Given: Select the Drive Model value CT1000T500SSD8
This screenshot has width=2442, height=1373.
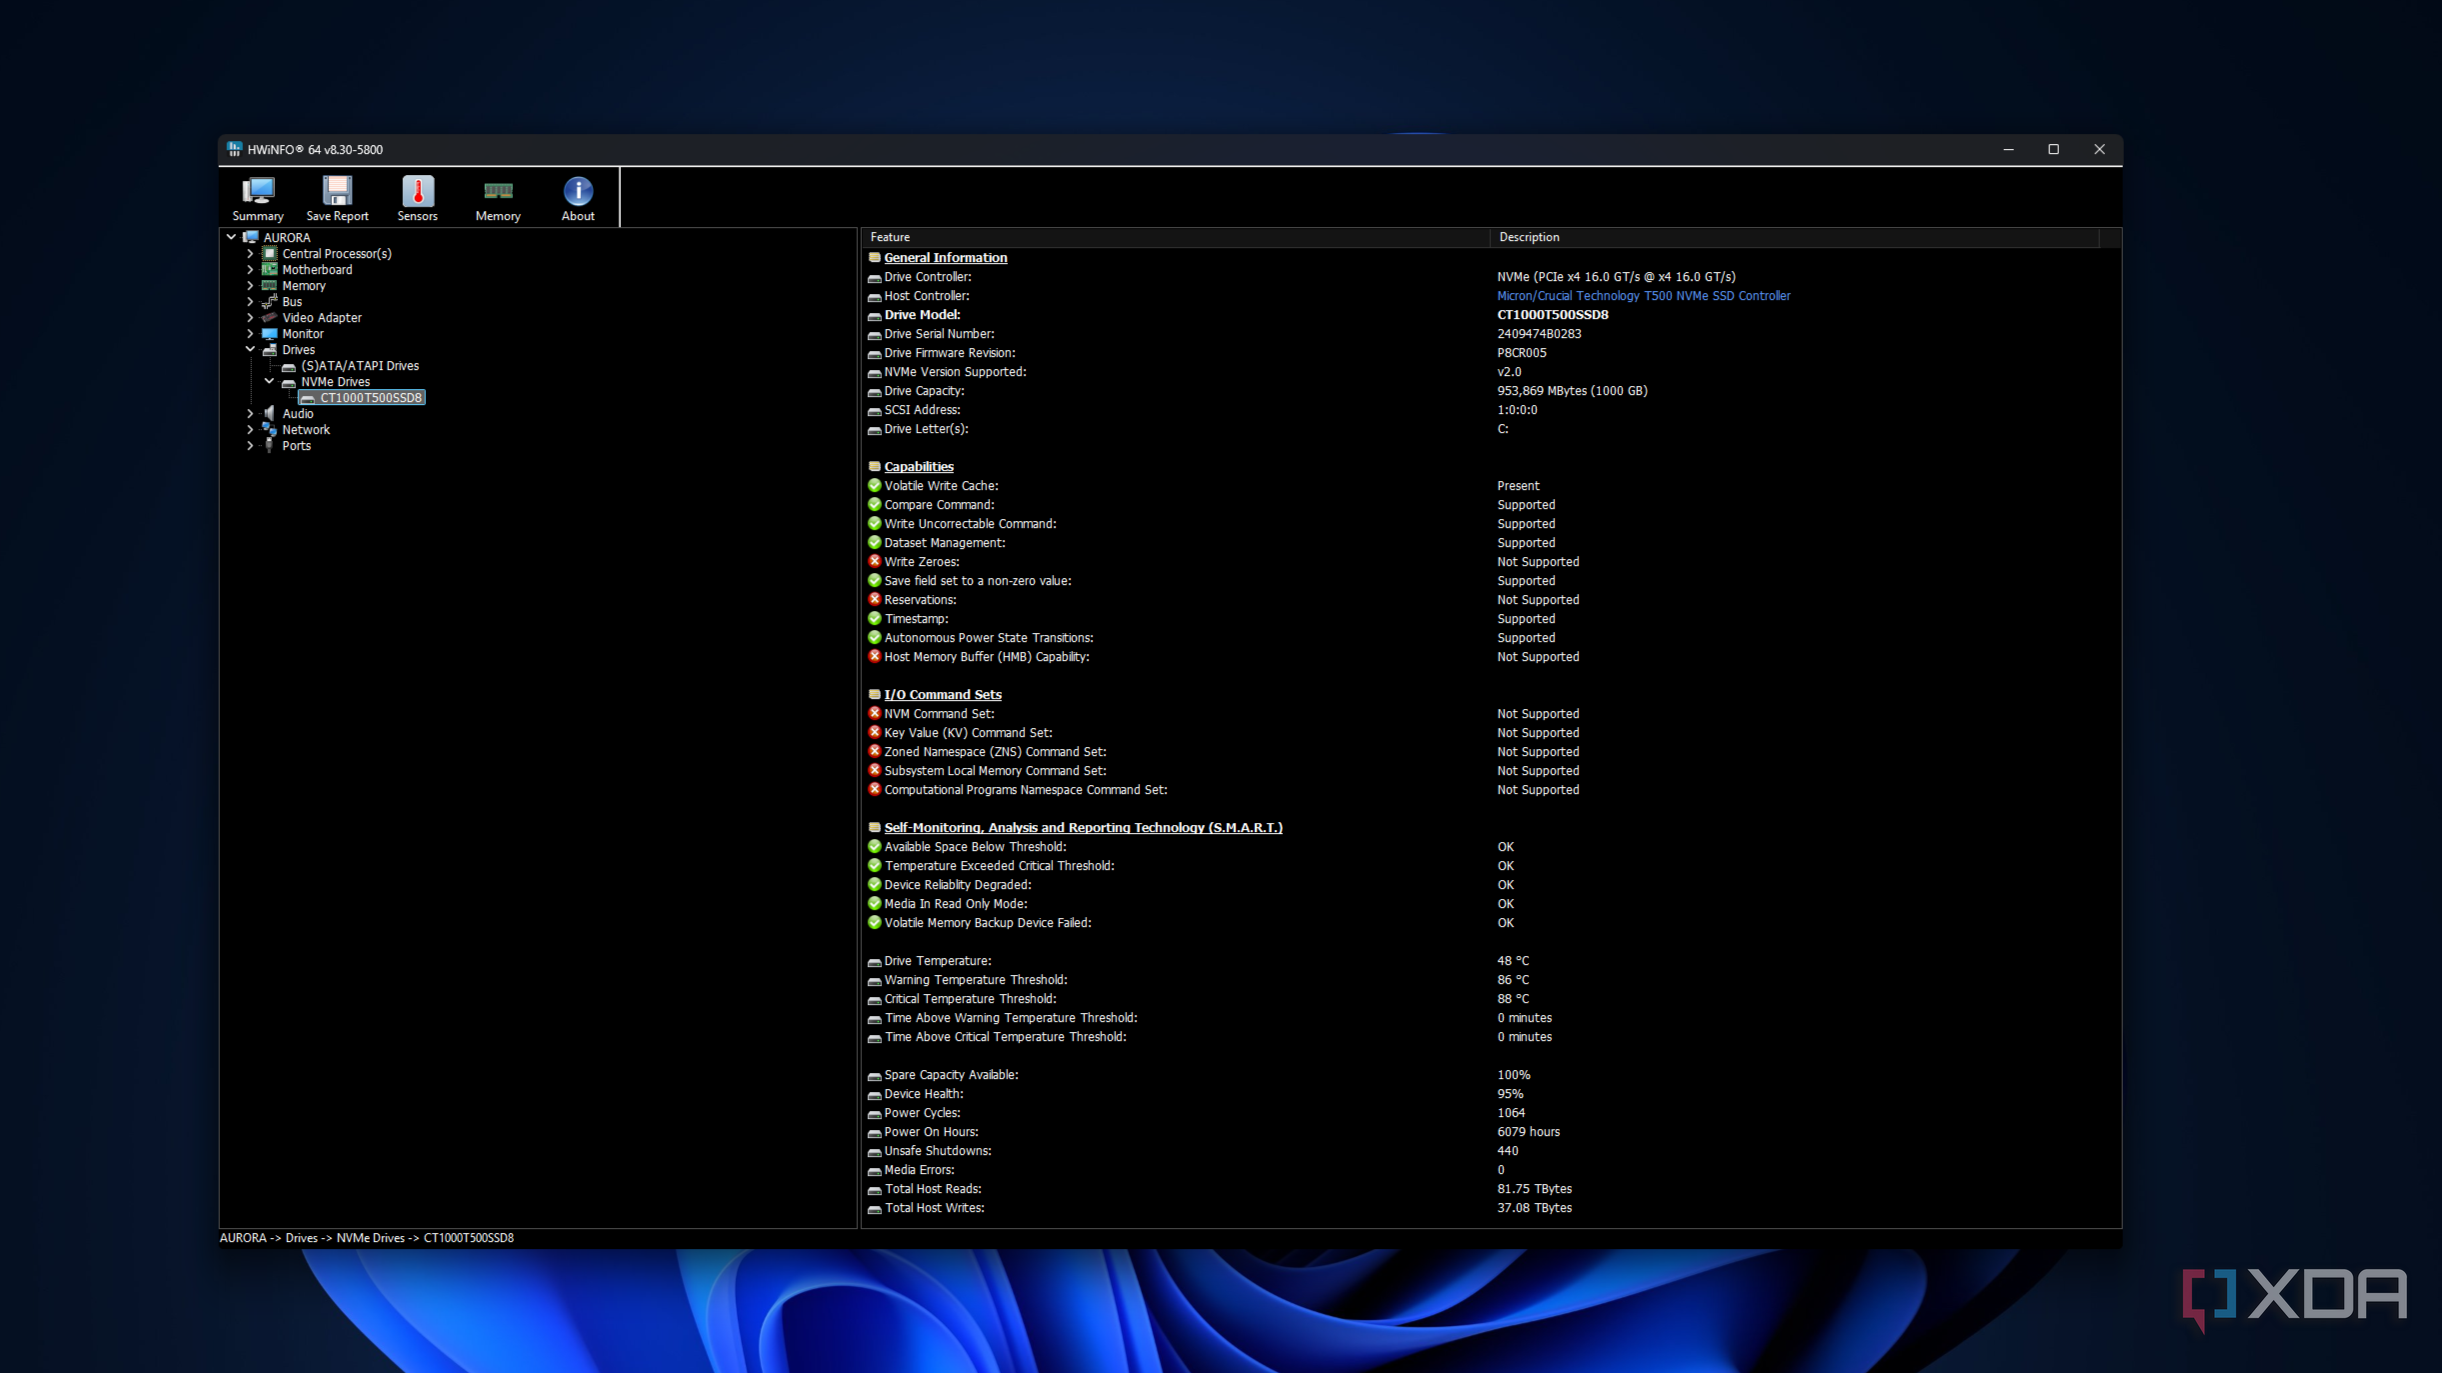Looking at the screenshot, I should pos(1552,314).
